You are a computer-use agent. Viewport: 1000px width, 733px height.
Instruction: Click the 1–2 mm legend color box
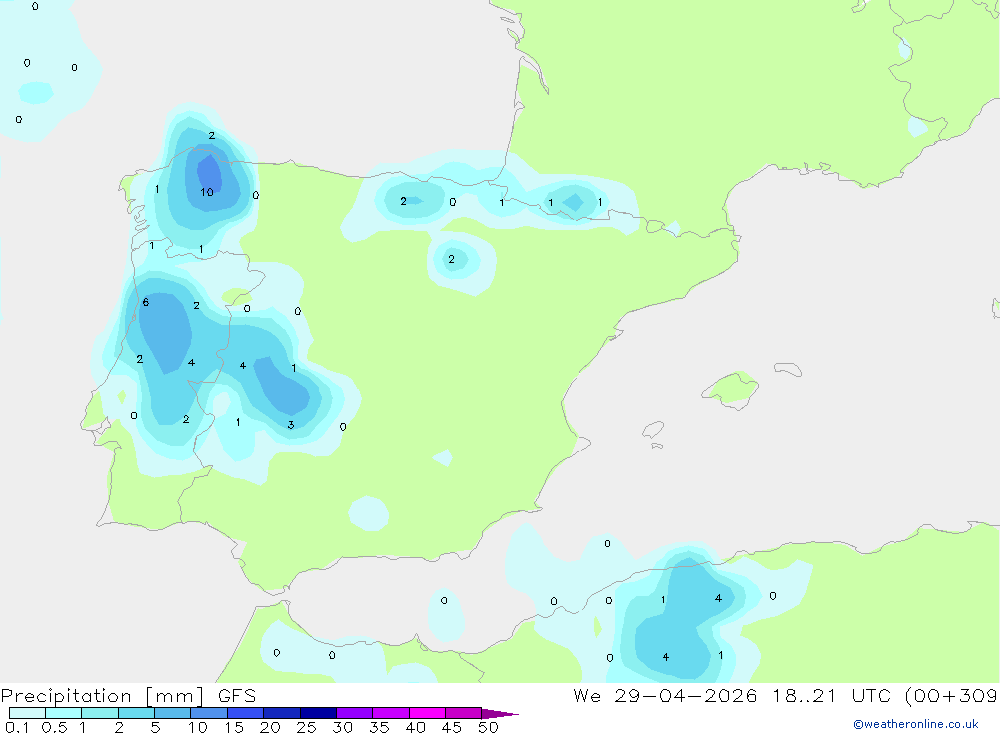[x=100, y=713]
